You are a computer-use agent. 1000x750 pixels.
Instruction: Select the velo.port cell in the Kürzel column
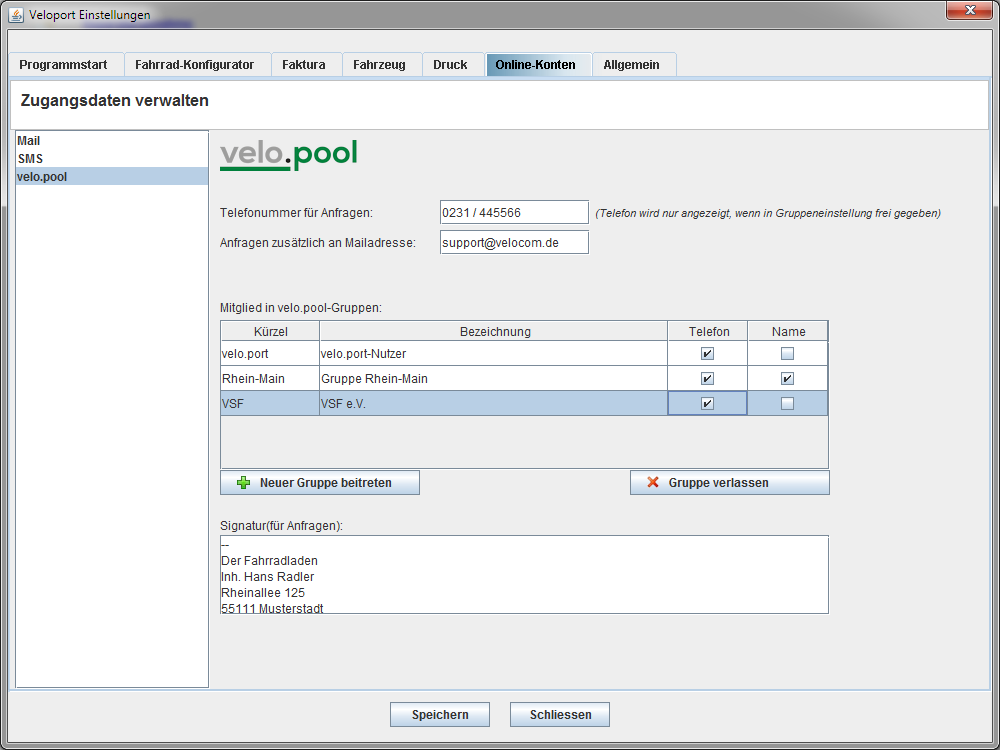(270, 353)
